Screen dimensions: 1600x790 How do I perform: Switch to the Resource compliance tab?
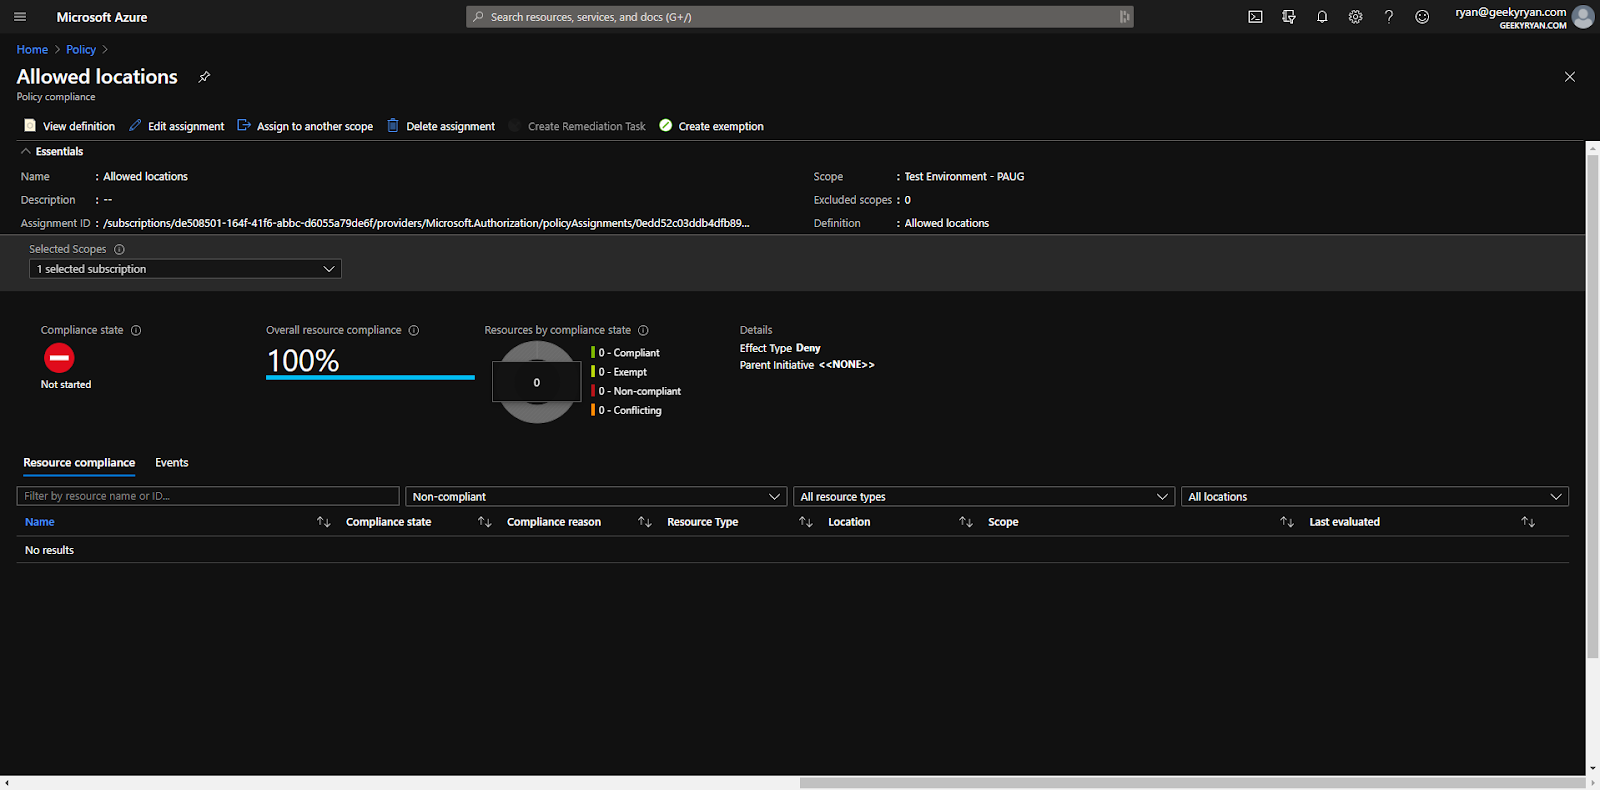click(79, 463)
